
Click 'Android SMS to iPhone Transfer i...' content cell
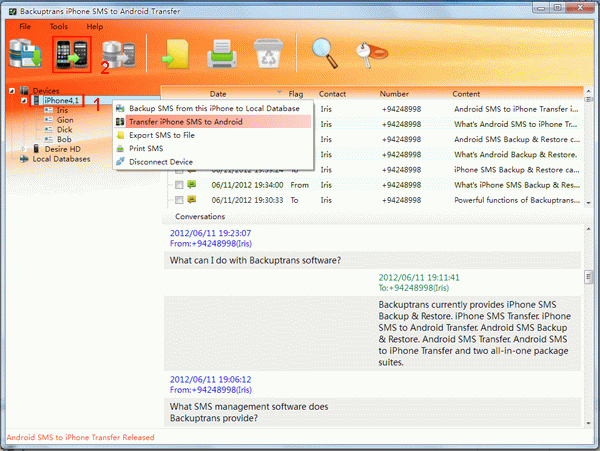516,109
